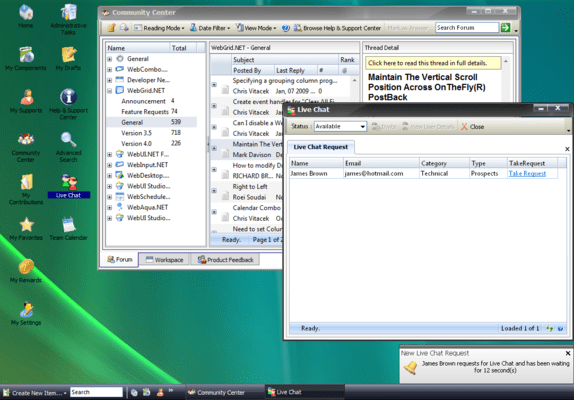Open My Supports desktop icon

click(x=26, y=101)
